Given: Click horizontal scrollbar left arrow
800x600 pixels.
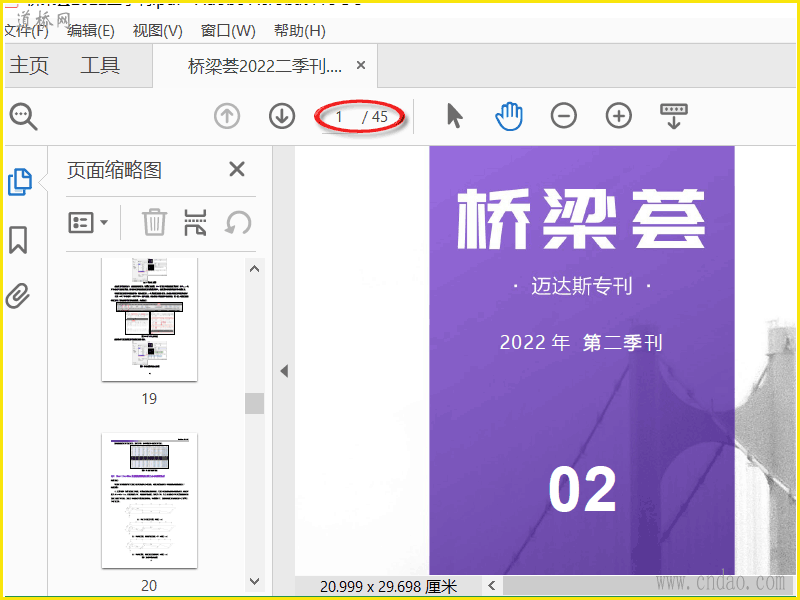Looking at the screenshot, I should pyautogui.click(x=492, y=585).
